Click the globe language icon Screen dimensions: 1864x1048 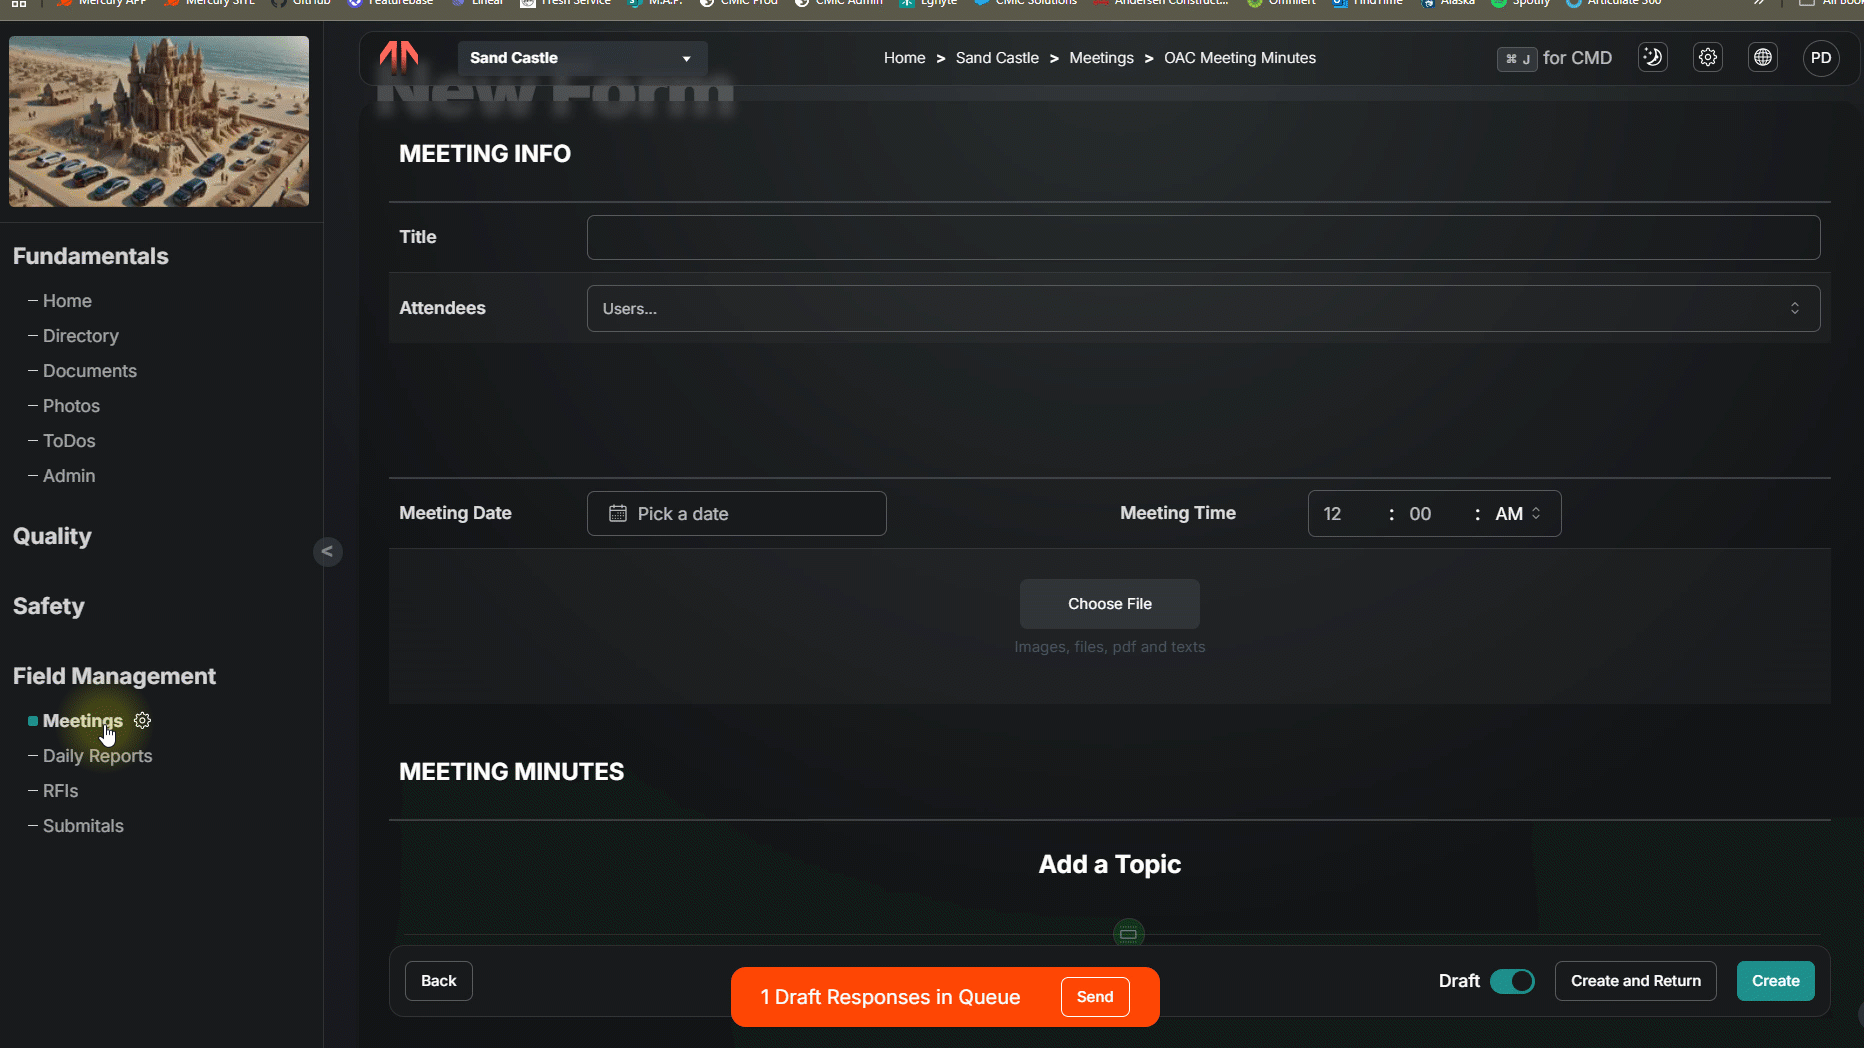(1762, 58)
